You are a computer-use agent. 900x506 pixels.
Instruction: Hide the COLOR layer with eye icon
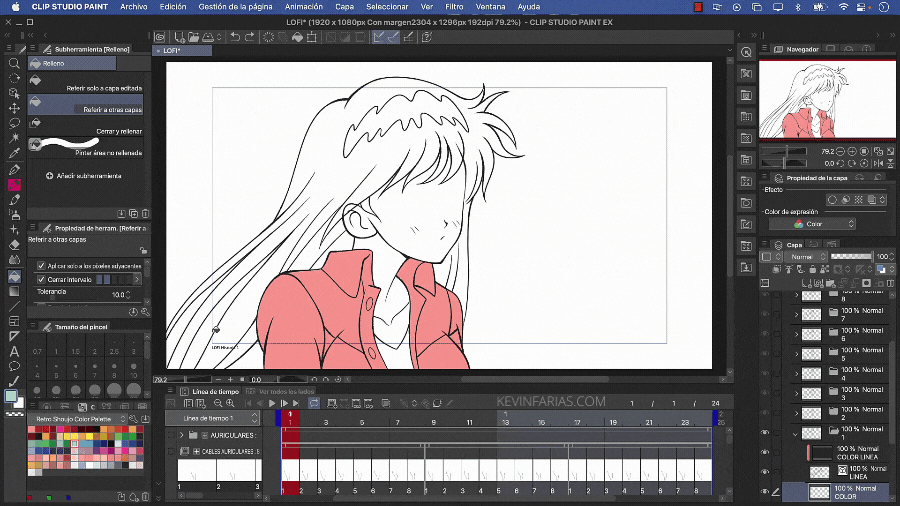tap(765, 491)
